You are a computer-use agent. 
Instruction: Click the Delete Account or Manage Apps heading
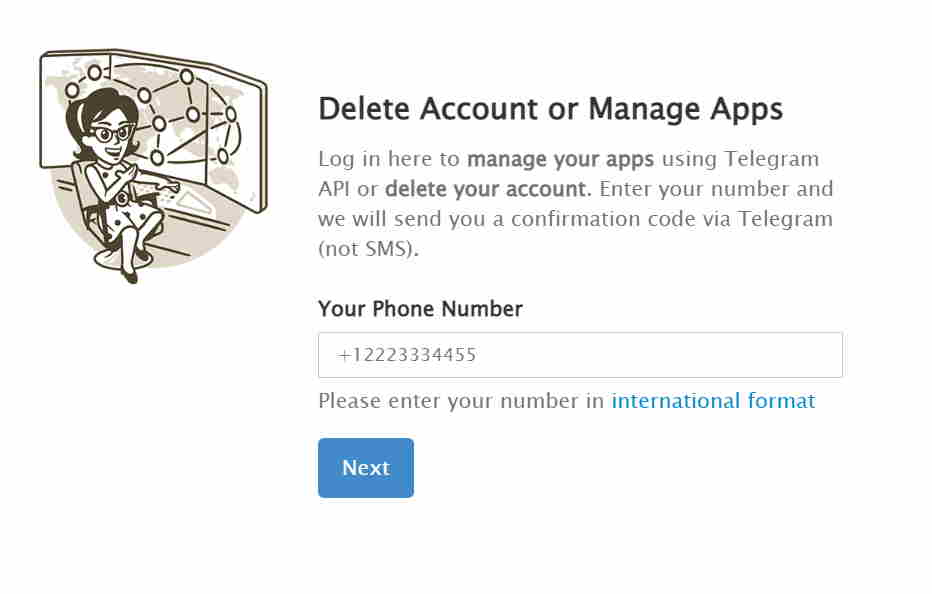click(550, 108)
